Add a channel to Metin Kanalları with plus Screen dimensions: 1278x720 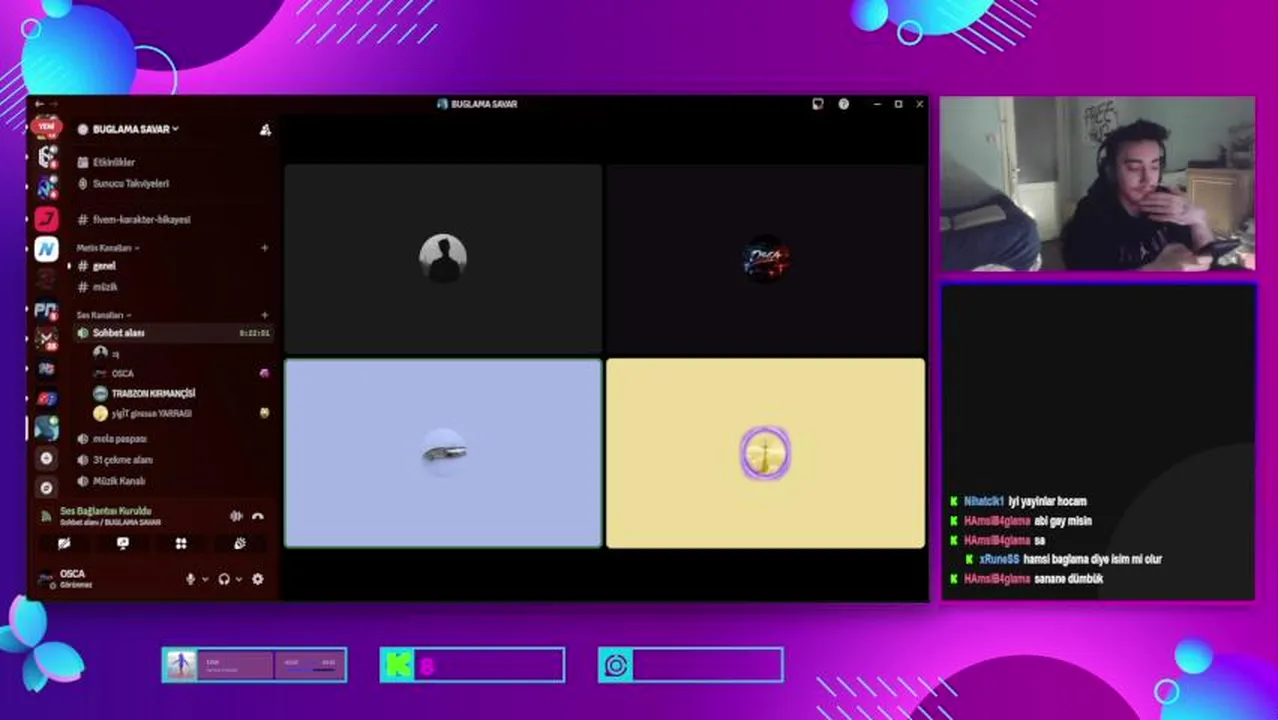tap(265, 247)
